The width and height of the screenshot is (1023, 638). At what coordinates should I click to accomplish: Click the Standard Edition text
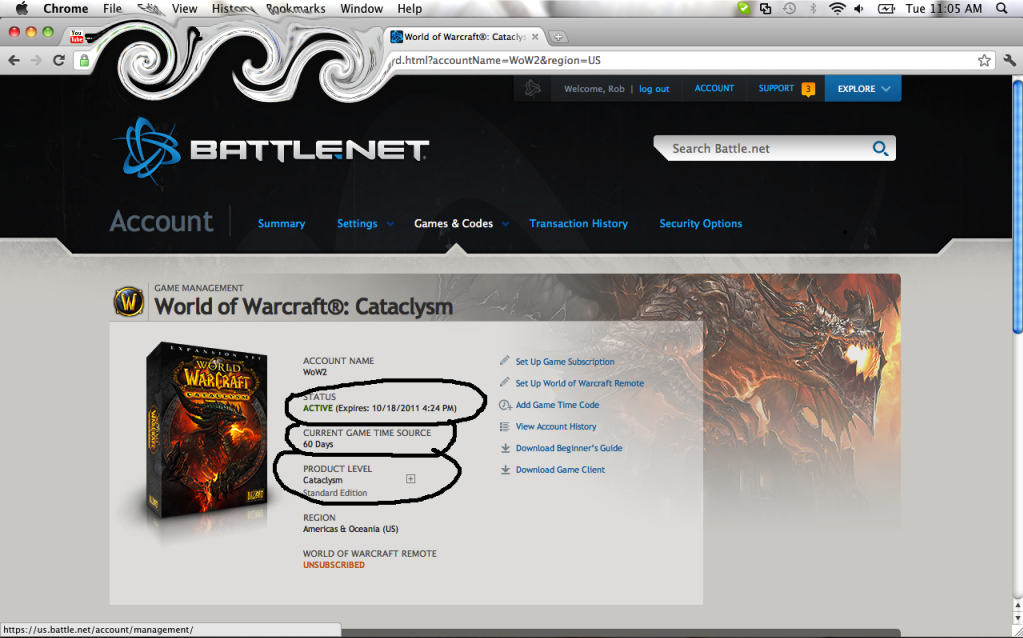(335, 493)
